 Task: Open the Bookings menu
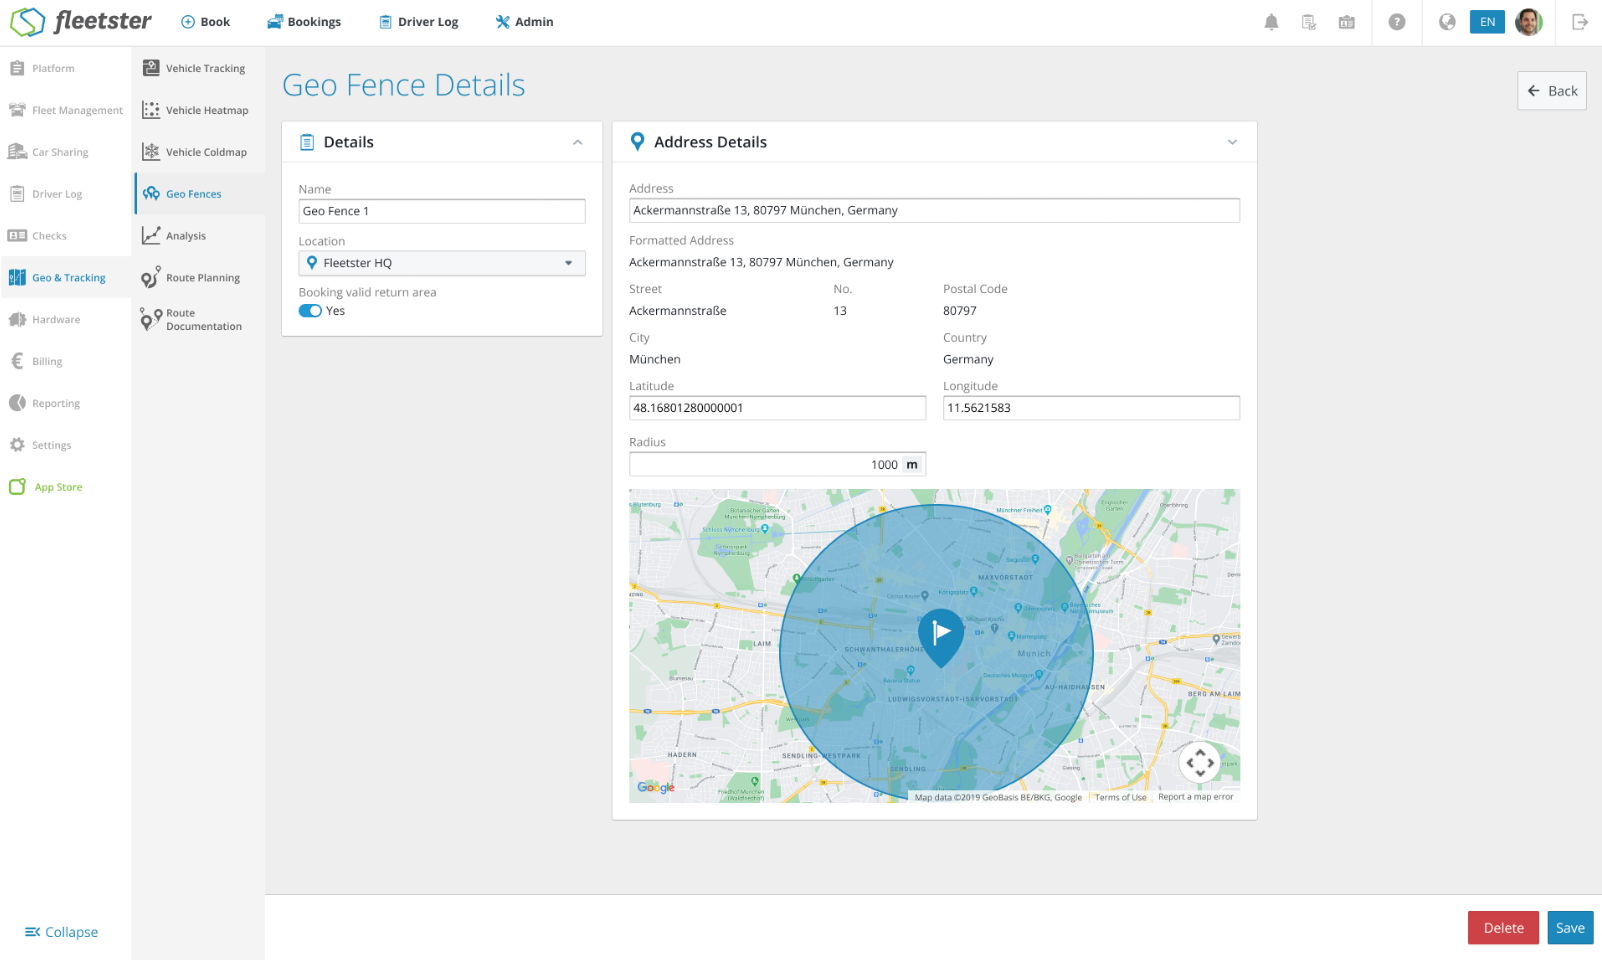coord(304,22)
